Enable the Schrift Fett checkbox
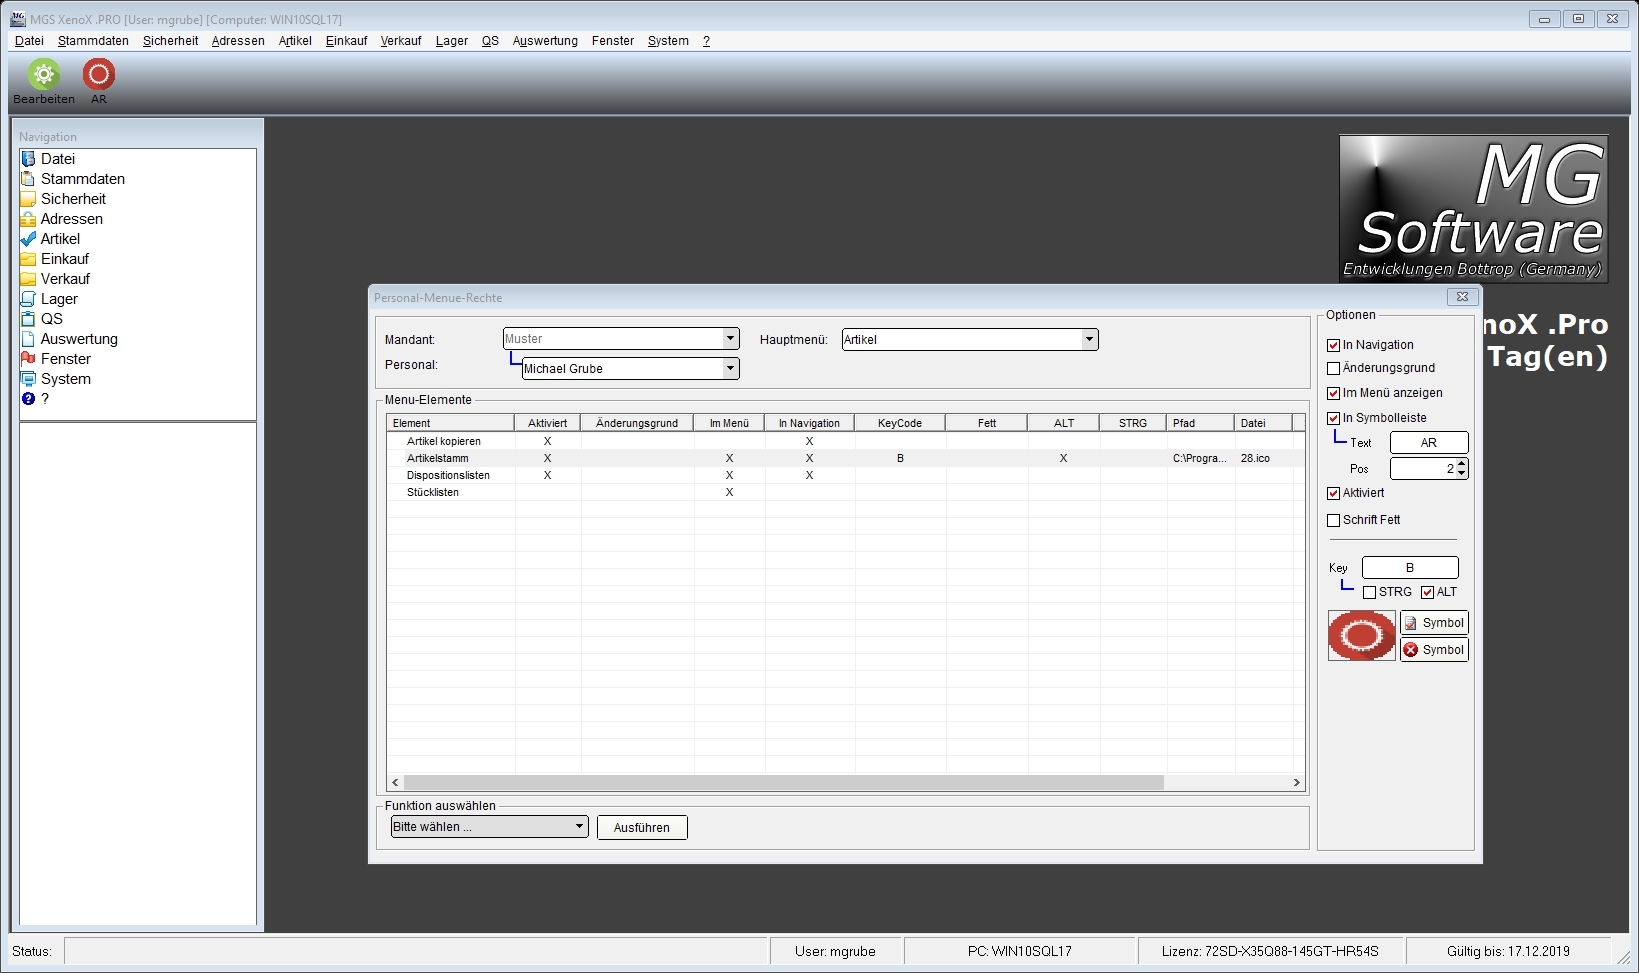Viewport: 1639px width, 973px height. click(1333, 520)
